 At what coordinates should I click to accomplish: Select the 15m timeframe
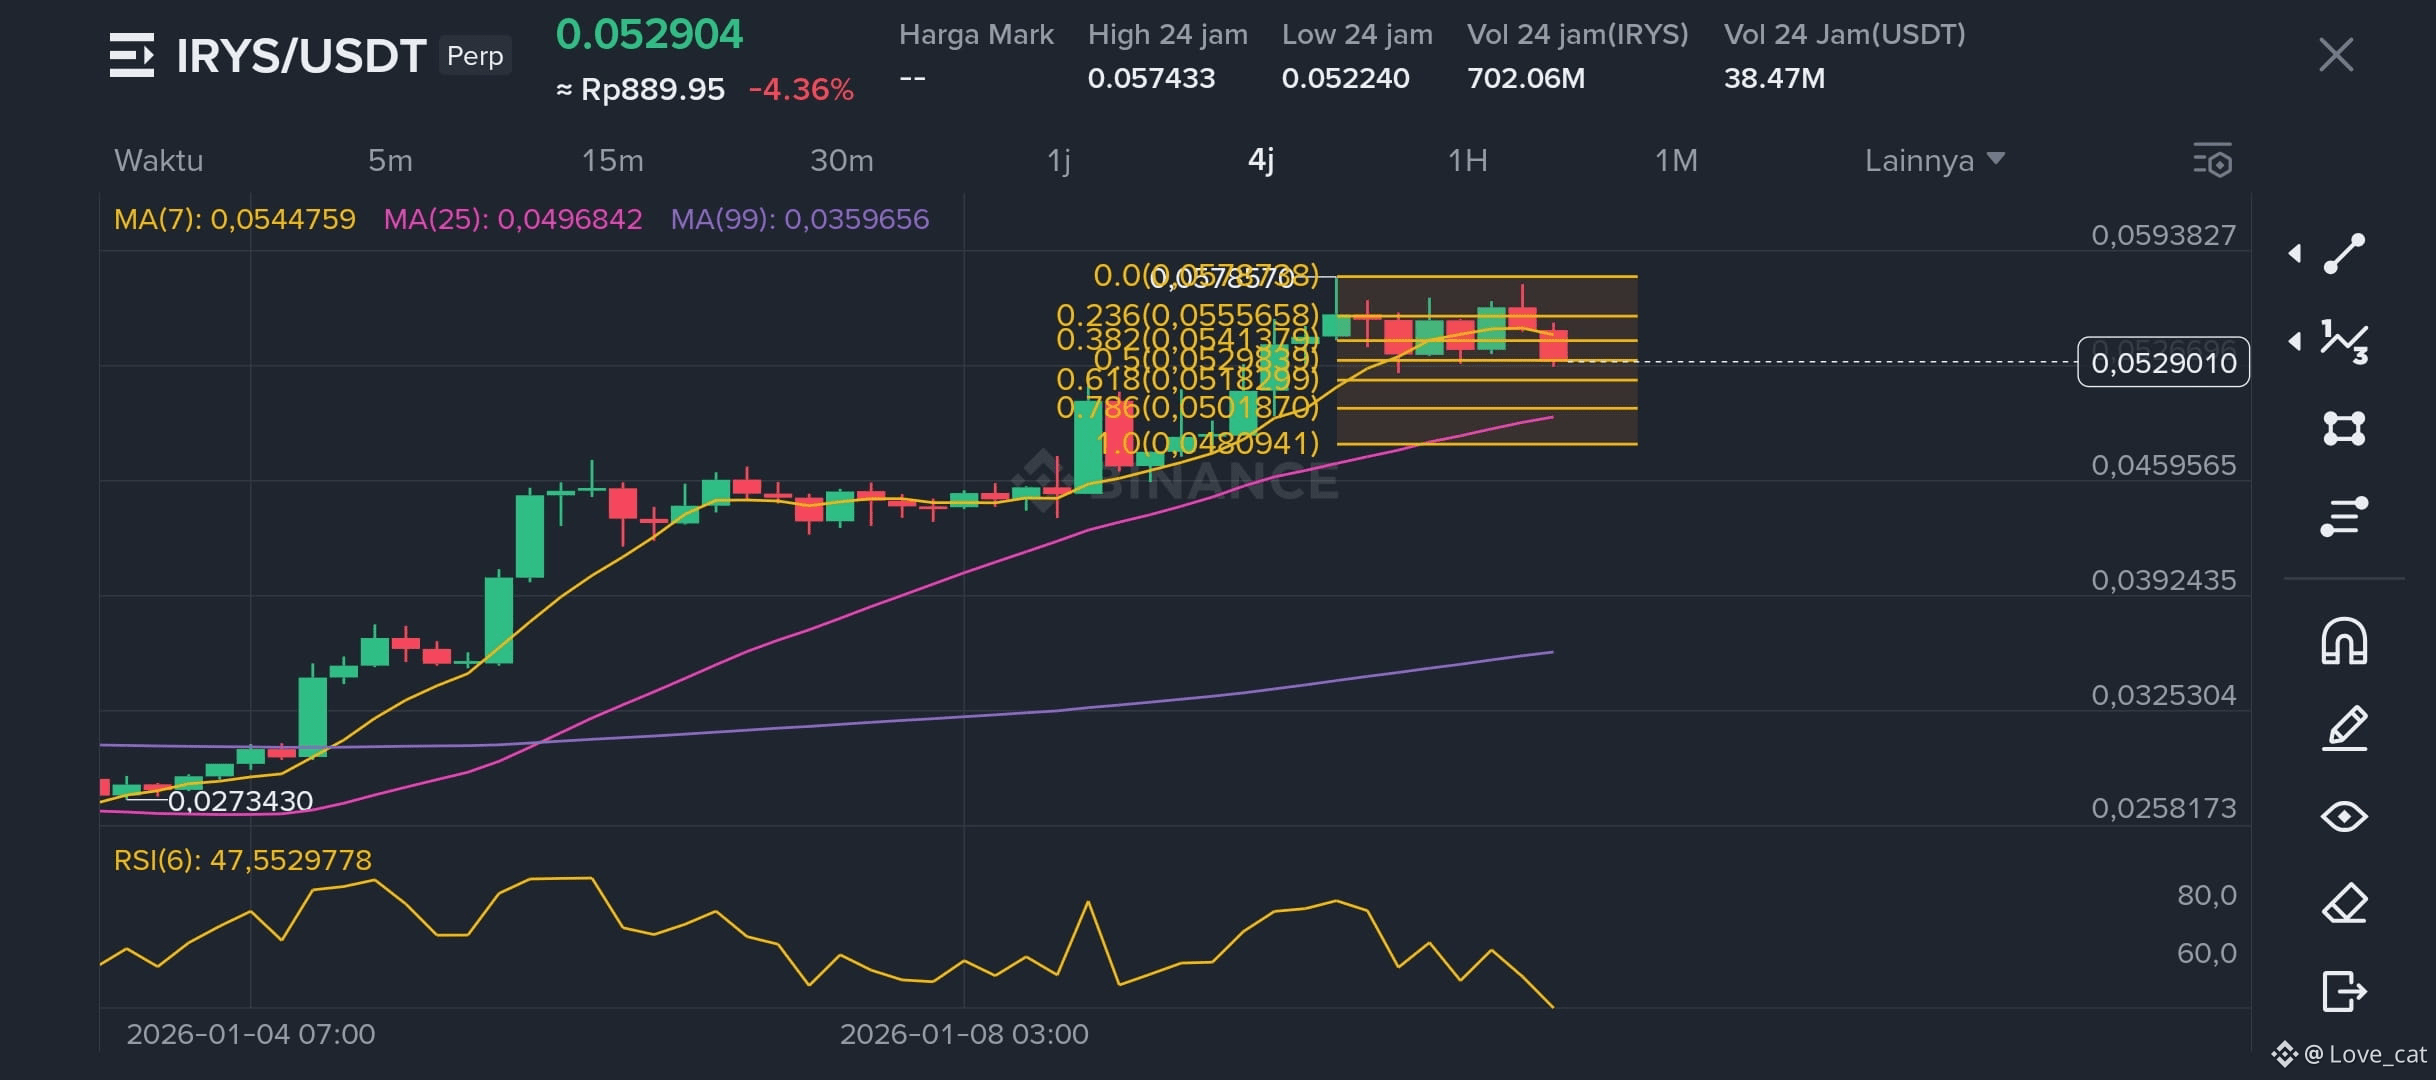613,160
